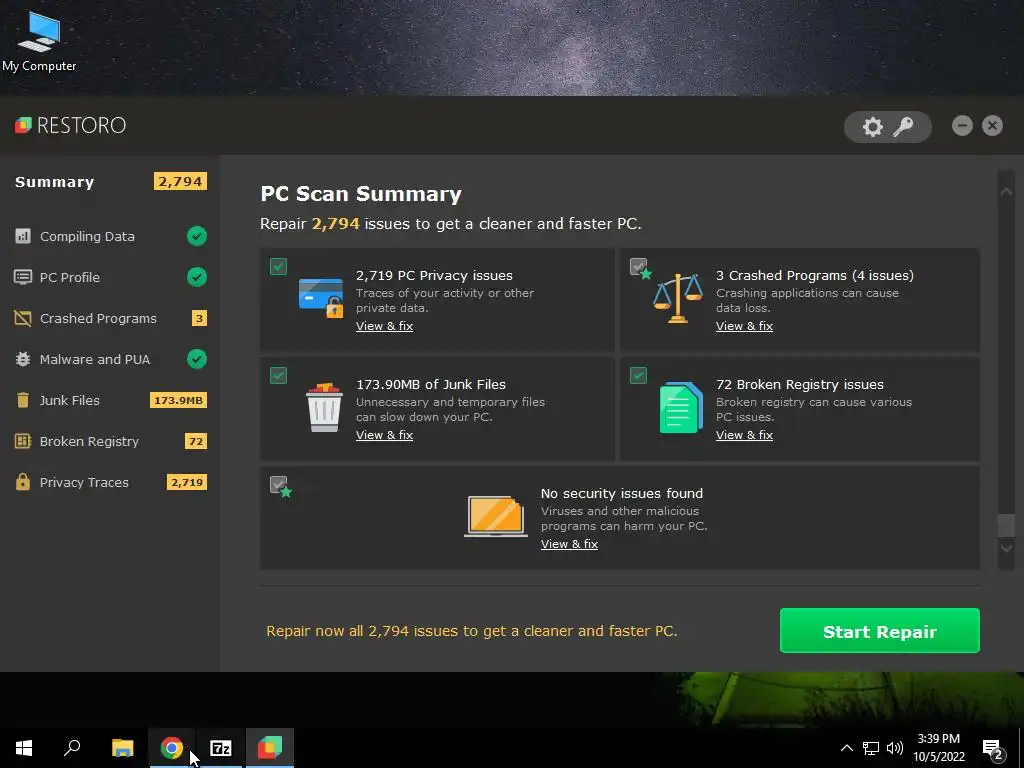Viewport: 1024px width, 768px height.
Task: Click green check beside Compiling Data
Action: coord(197,236)
